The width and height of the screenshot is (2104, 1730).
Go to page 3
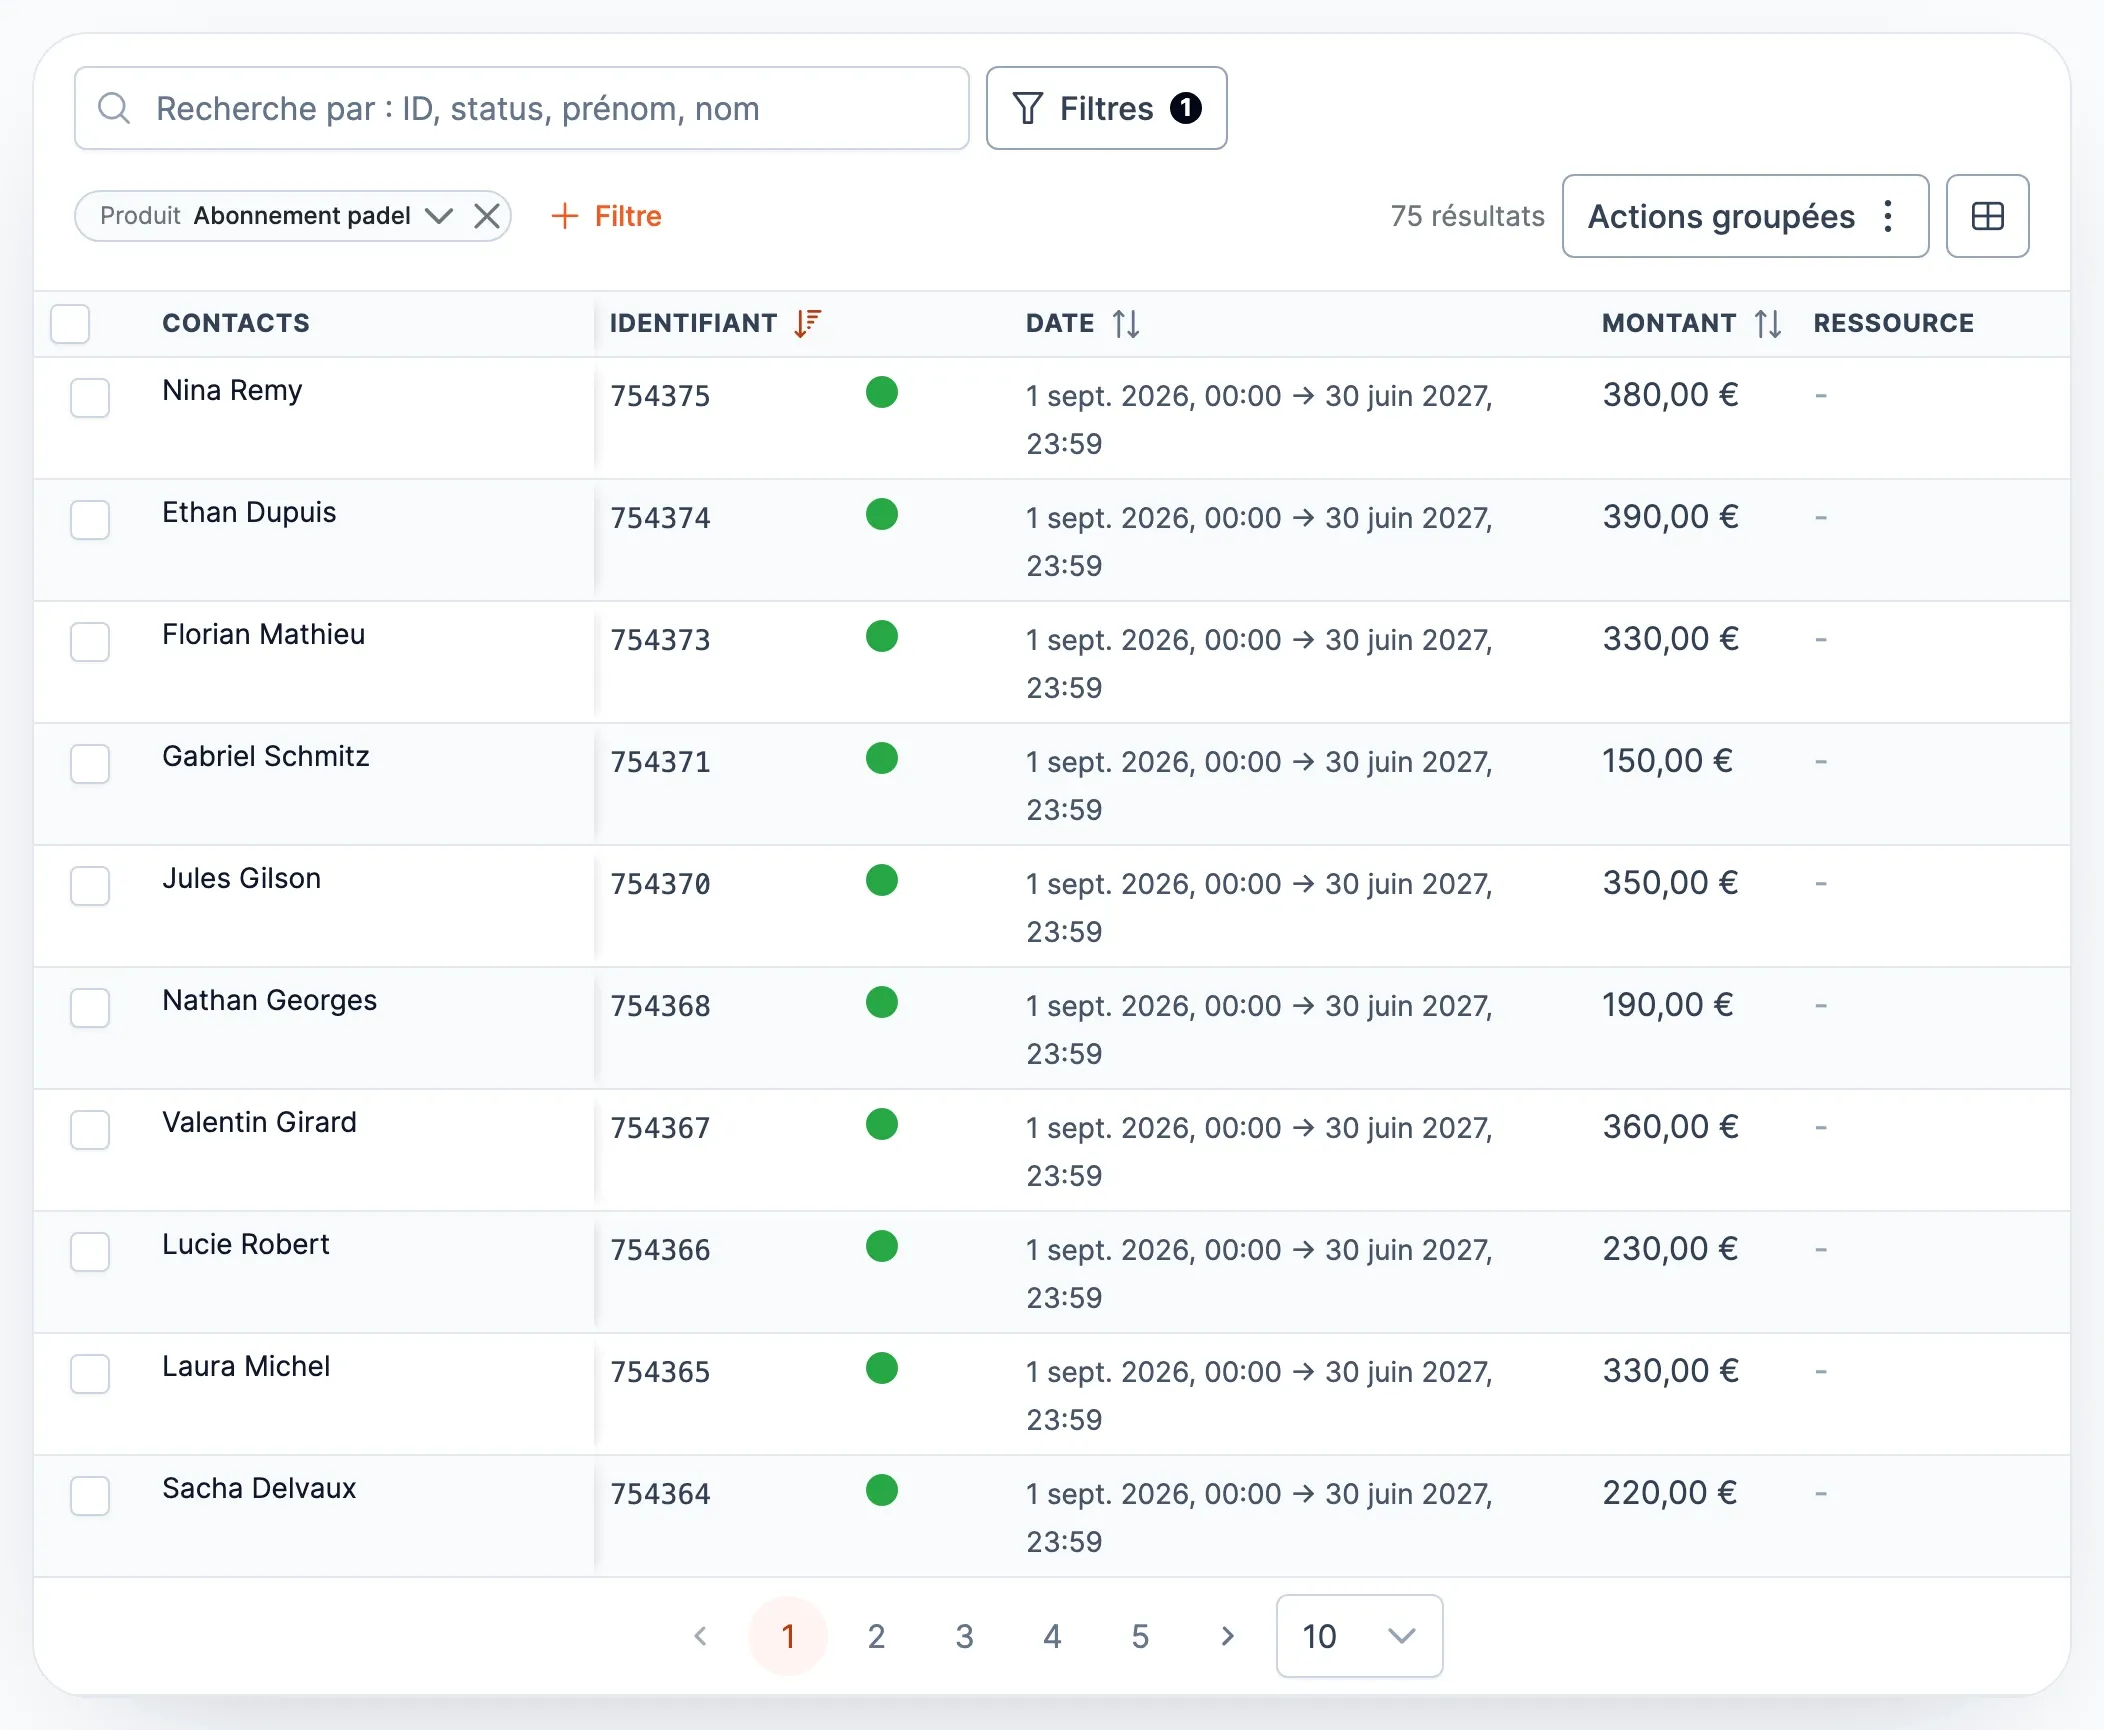pyautogui.click(x=964, y=1636)
